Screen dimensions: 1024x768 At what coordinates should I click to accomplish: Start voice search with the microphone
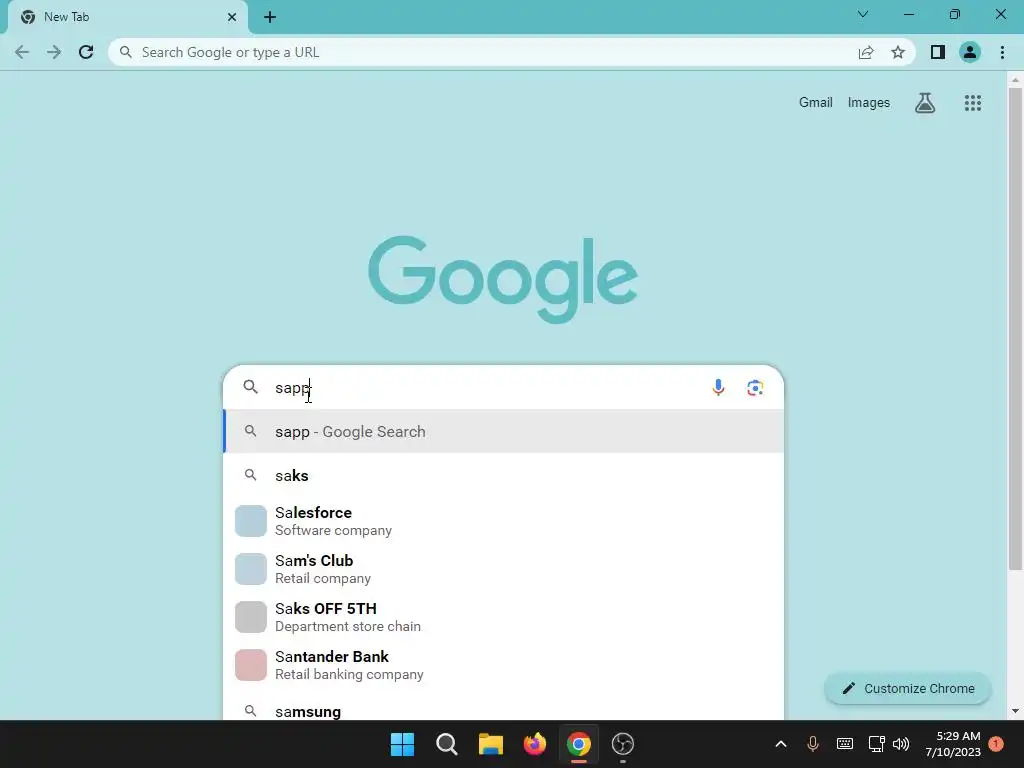point(718,387)
